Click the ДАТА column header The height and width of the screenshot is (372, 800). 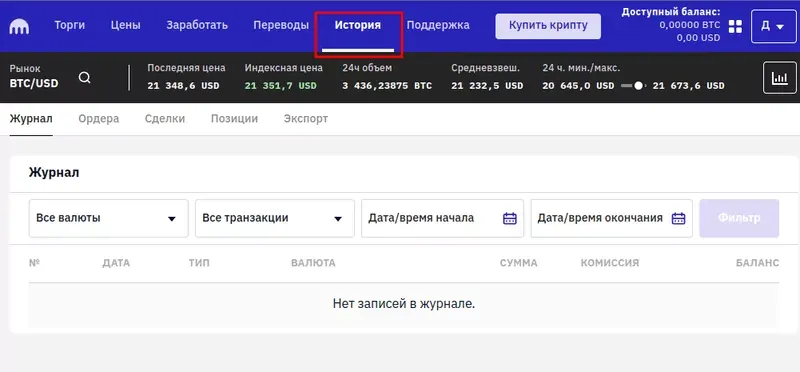point(116,263)
